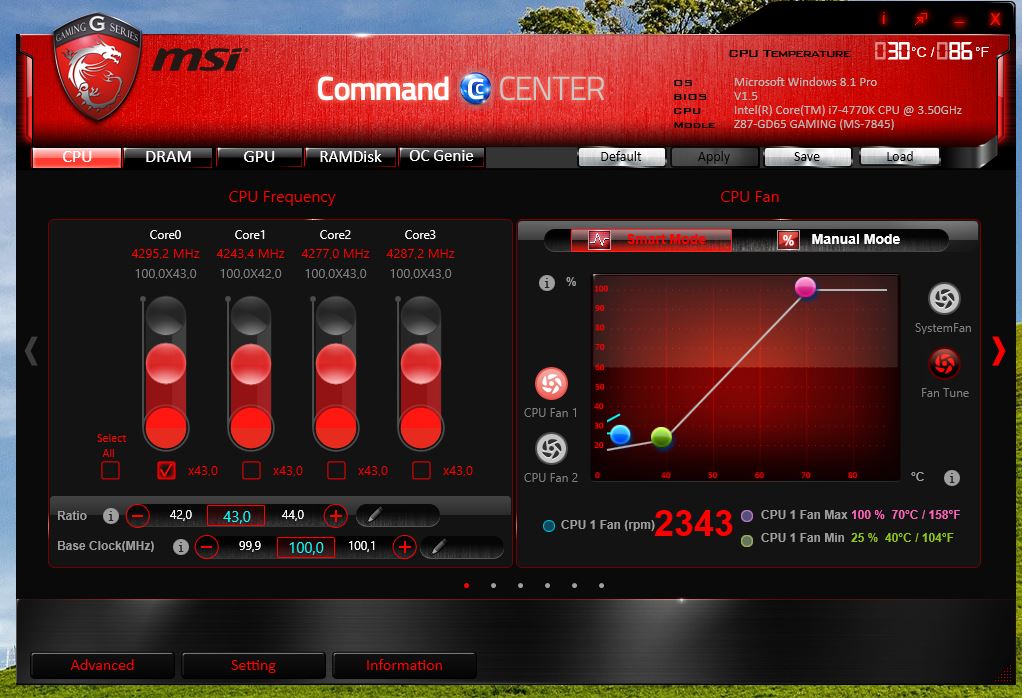The image size is (1022, 698).
Task: Open the Setting section
Action: (254, 665)
